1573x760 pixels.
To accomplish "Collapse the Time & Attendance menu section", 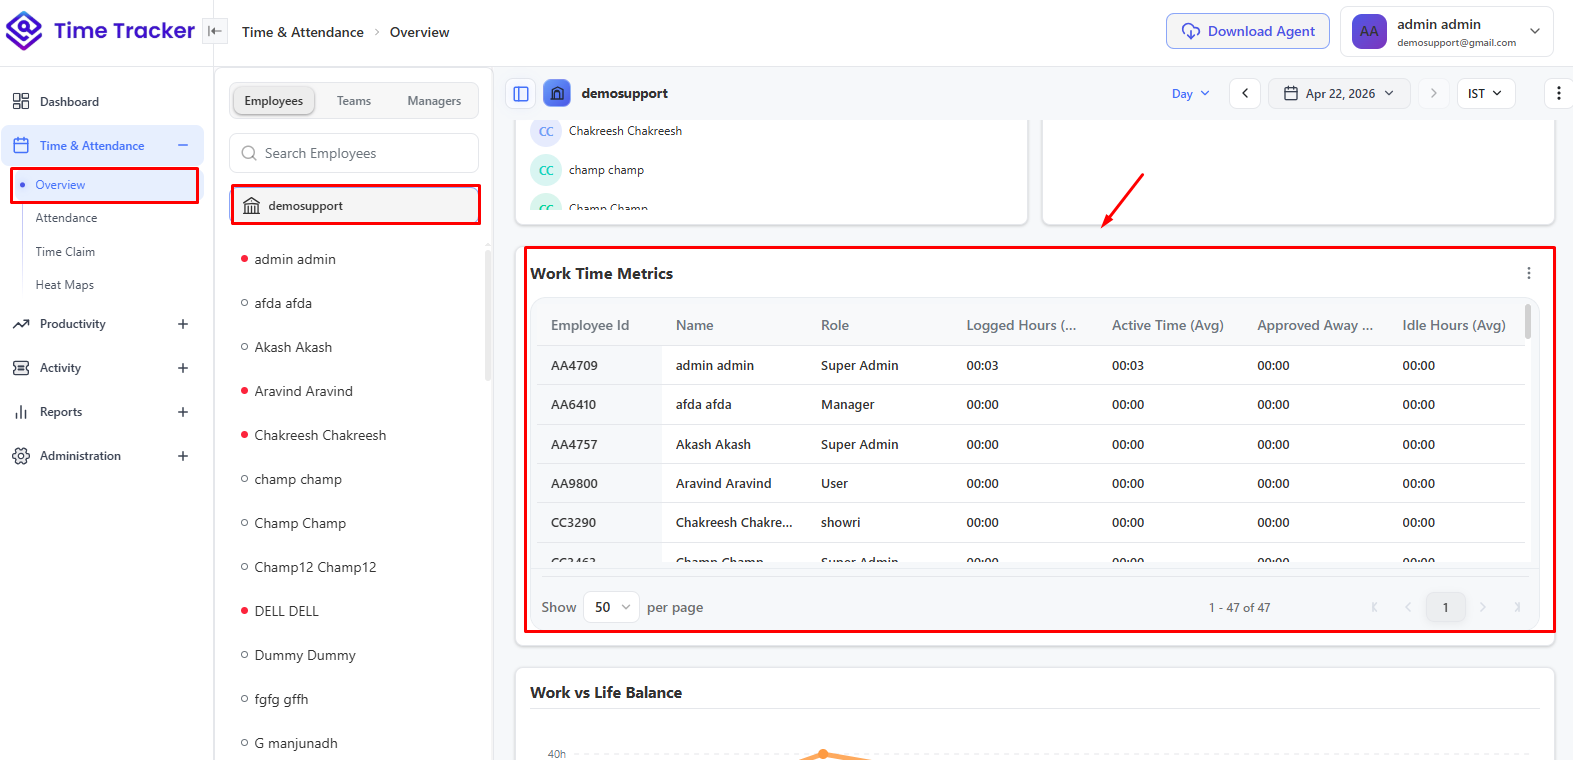I will (183, 146).
